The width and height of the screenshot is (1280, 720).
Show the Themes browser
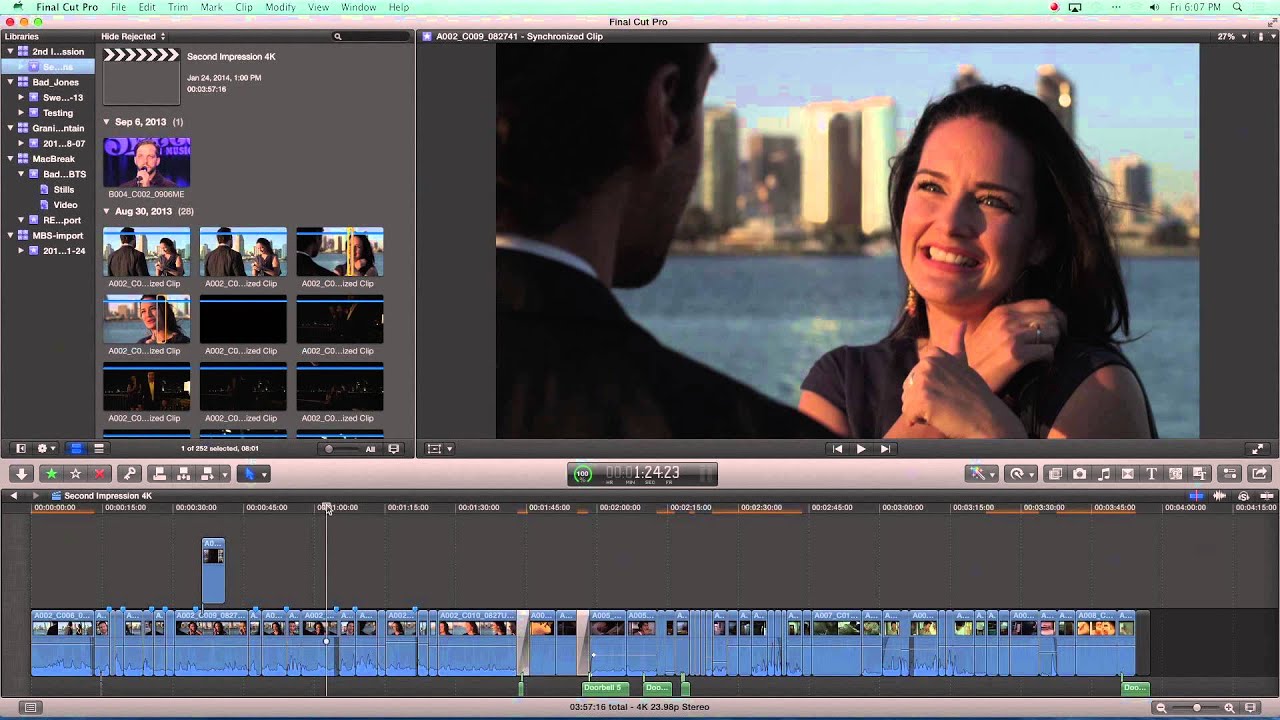pos(1200,474)
